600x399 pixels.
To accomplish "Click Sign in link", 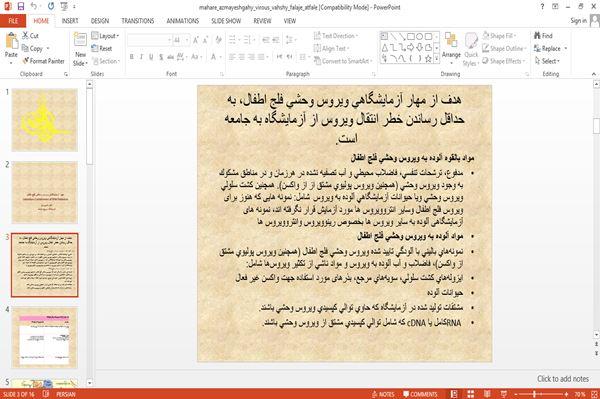I will pyautogui.click(x=578, y=21).
